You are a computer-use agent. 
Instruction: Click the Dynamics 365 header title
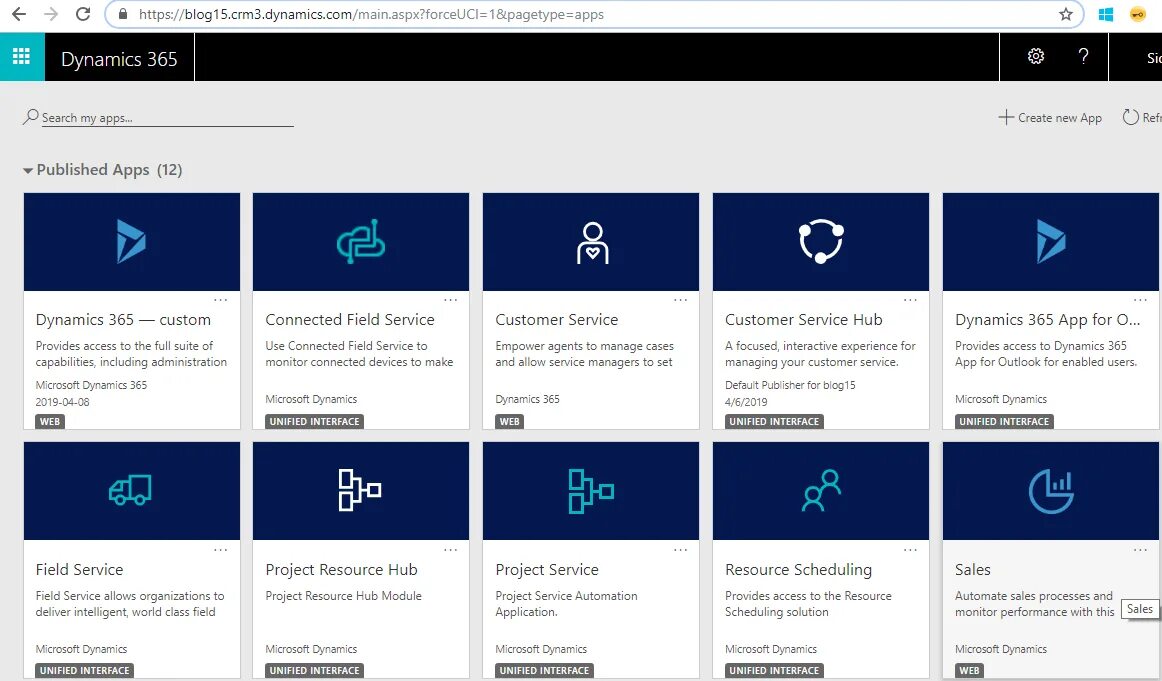[119, 59]
